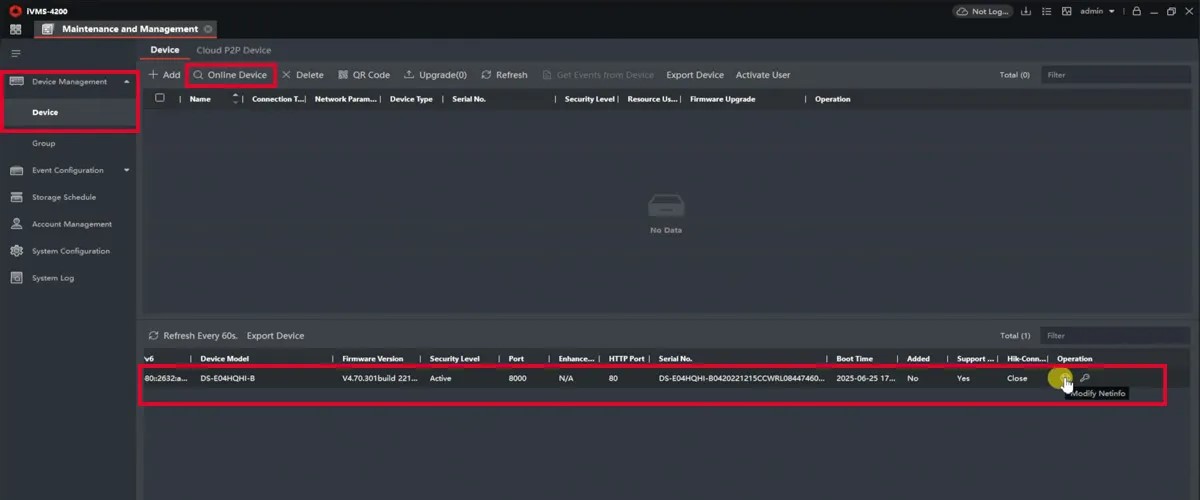Expand the Event Configuration section
This screenshot has height=500, width=1200.
click(x=126, y=170)
